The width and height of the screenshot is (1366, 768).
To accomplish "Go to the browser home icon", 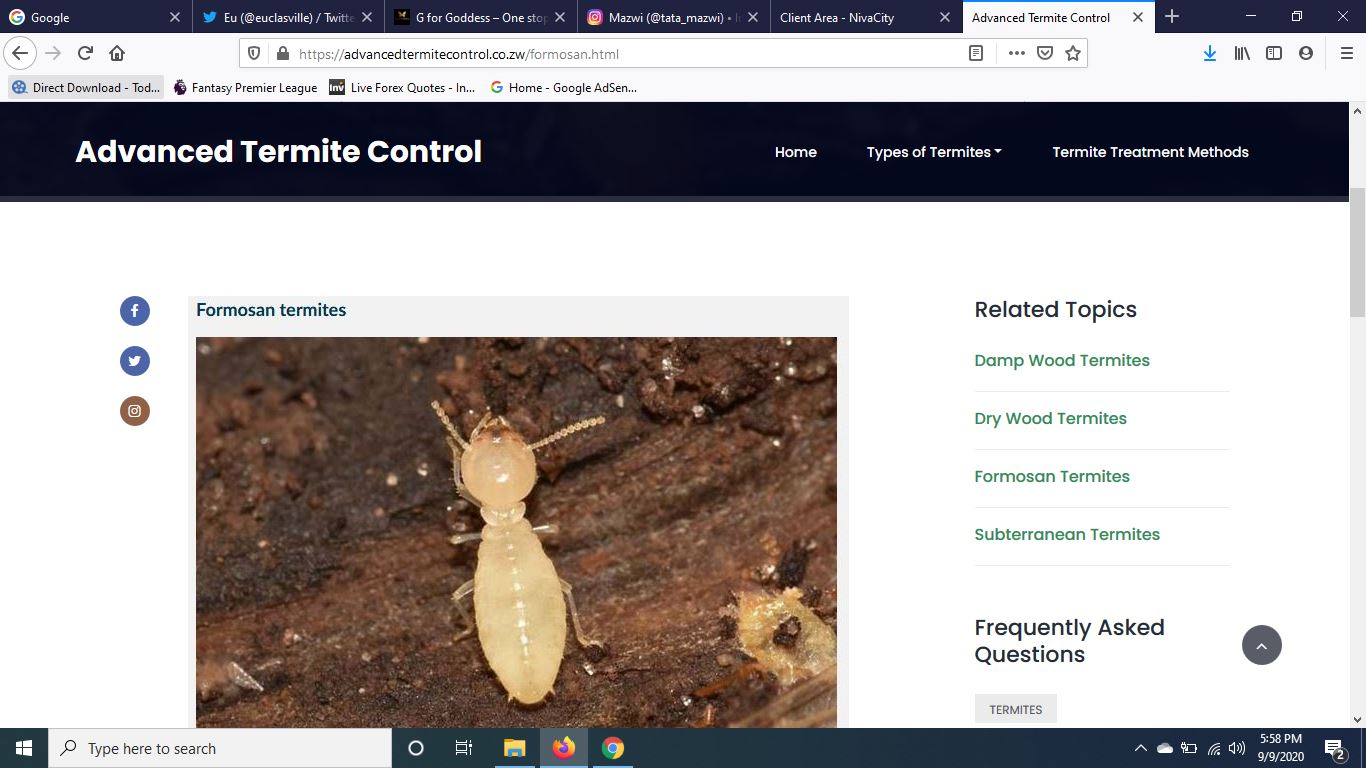I will (x=117, y=53).
